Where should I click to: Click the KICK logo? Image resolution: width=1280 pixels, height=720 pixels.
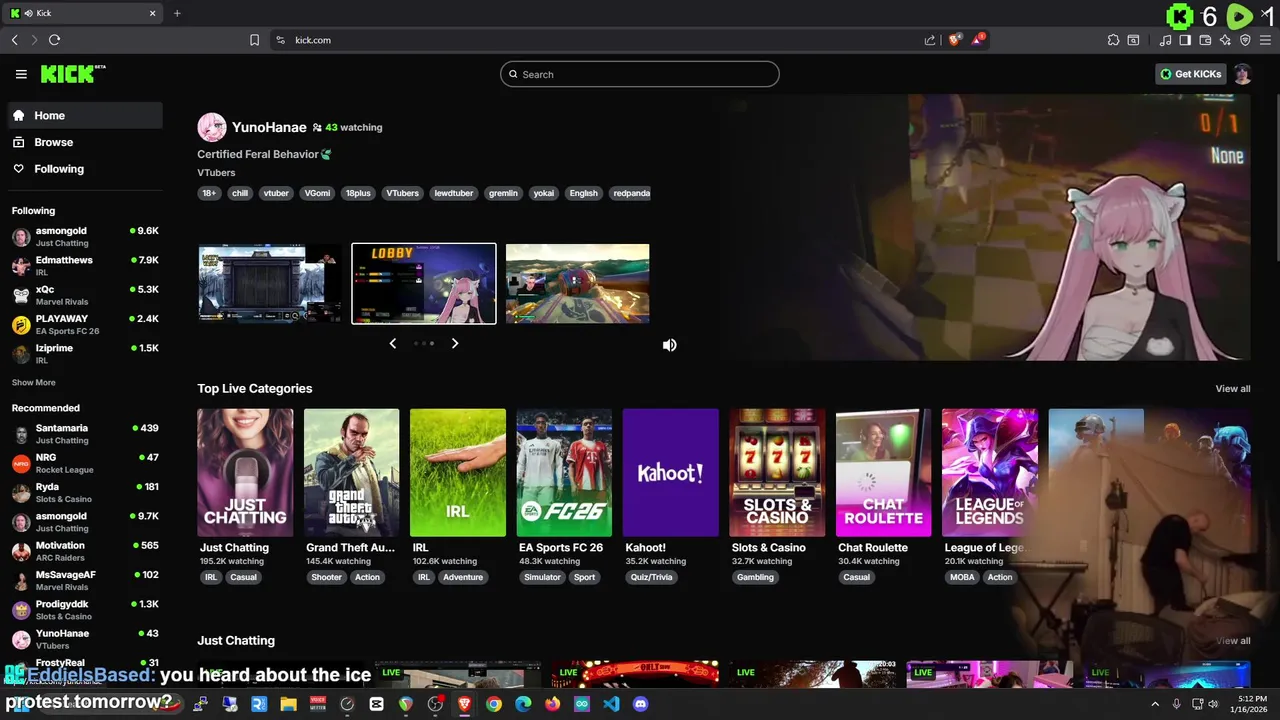72,74
